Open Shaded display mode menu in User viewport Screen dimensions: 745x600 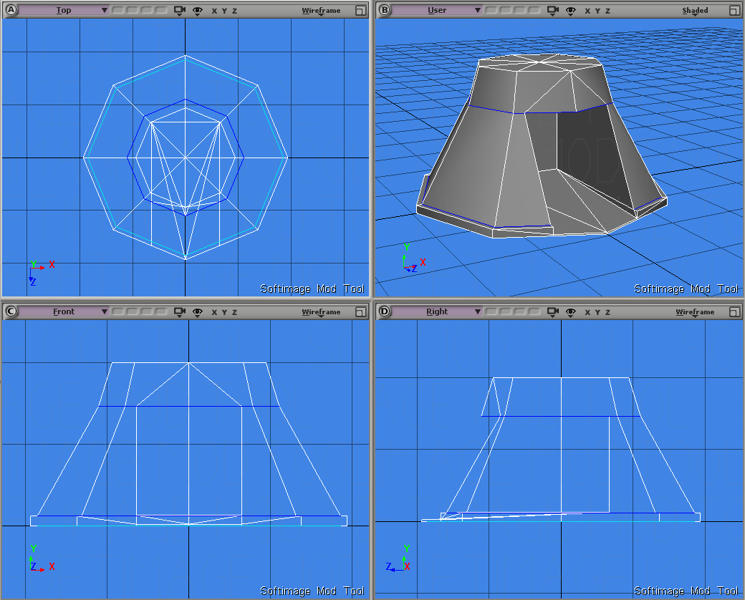(695, 10)
